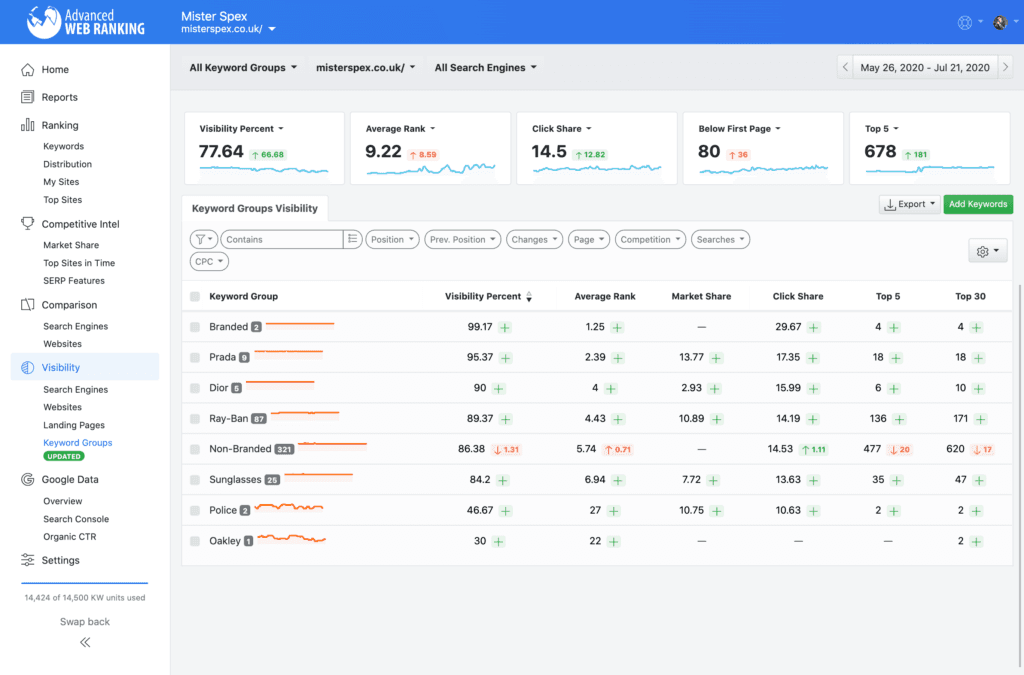Expand the Changes filter dropdown

tap(534, 240)
